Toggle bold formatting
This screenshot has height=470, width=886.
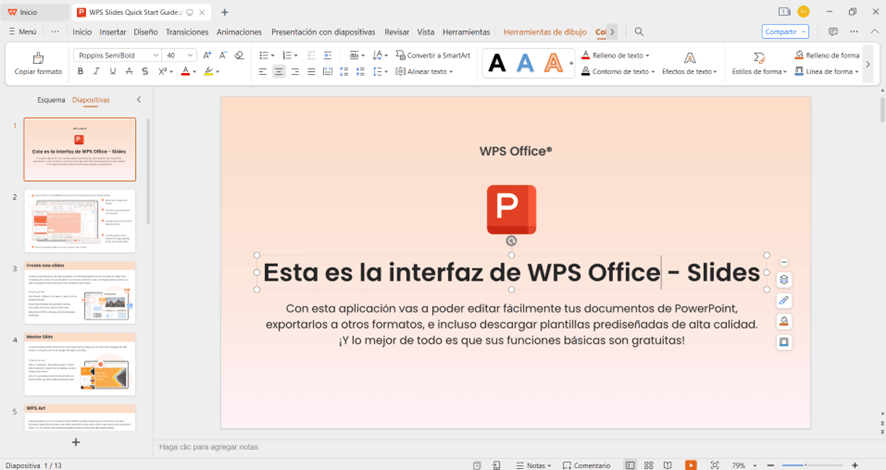tap(80, 72)
